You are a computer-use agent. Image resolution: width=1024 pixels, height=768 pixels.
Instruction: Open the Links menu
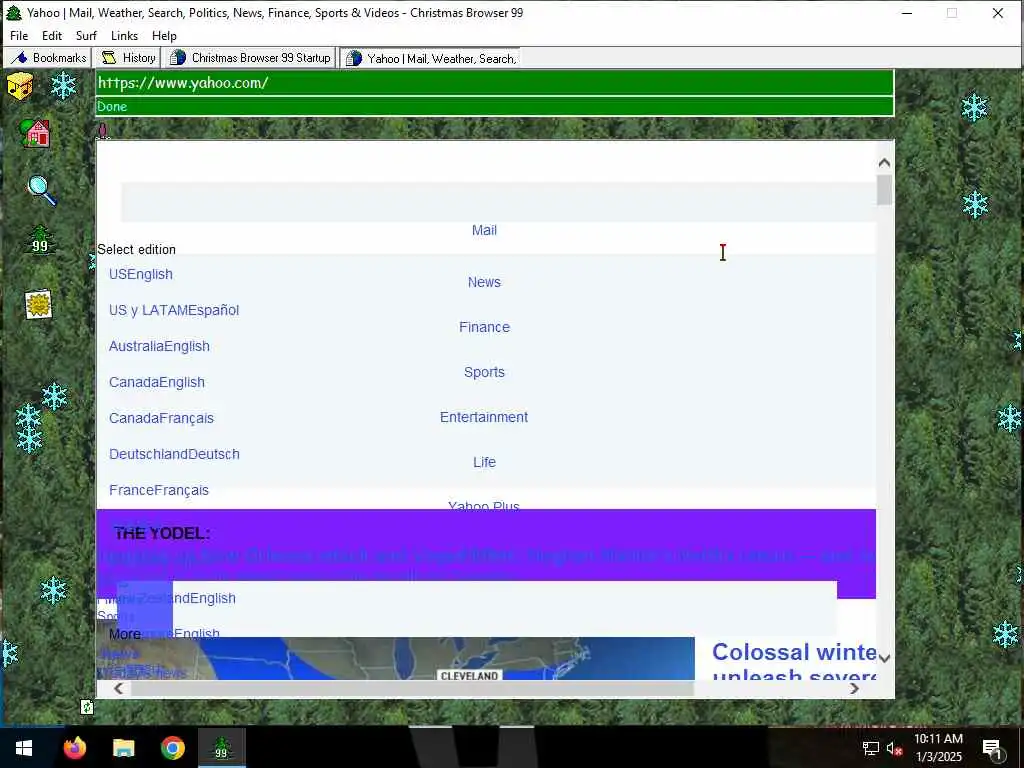tap(124, 36)
